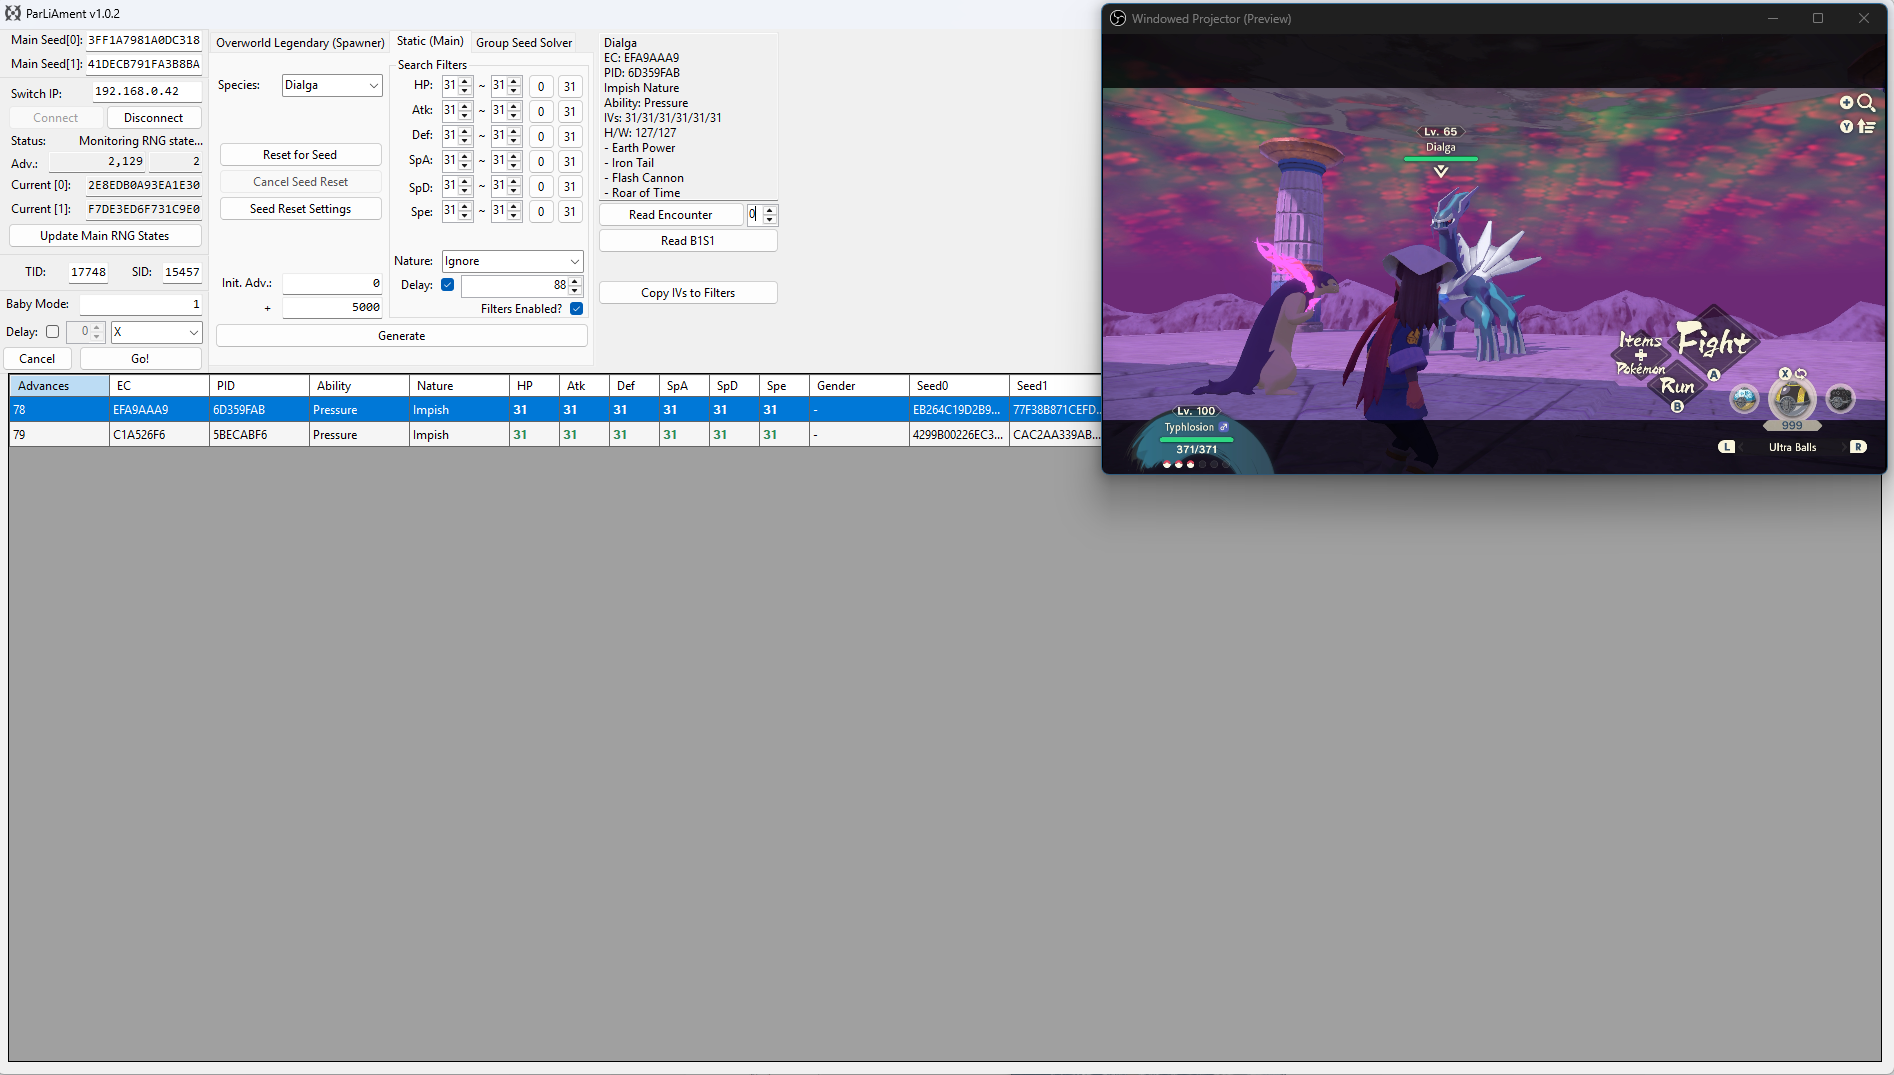Switch to Overworld Legendary (Spawner) tab
Screen dimensions: 1894x1075
click(300, 43)
